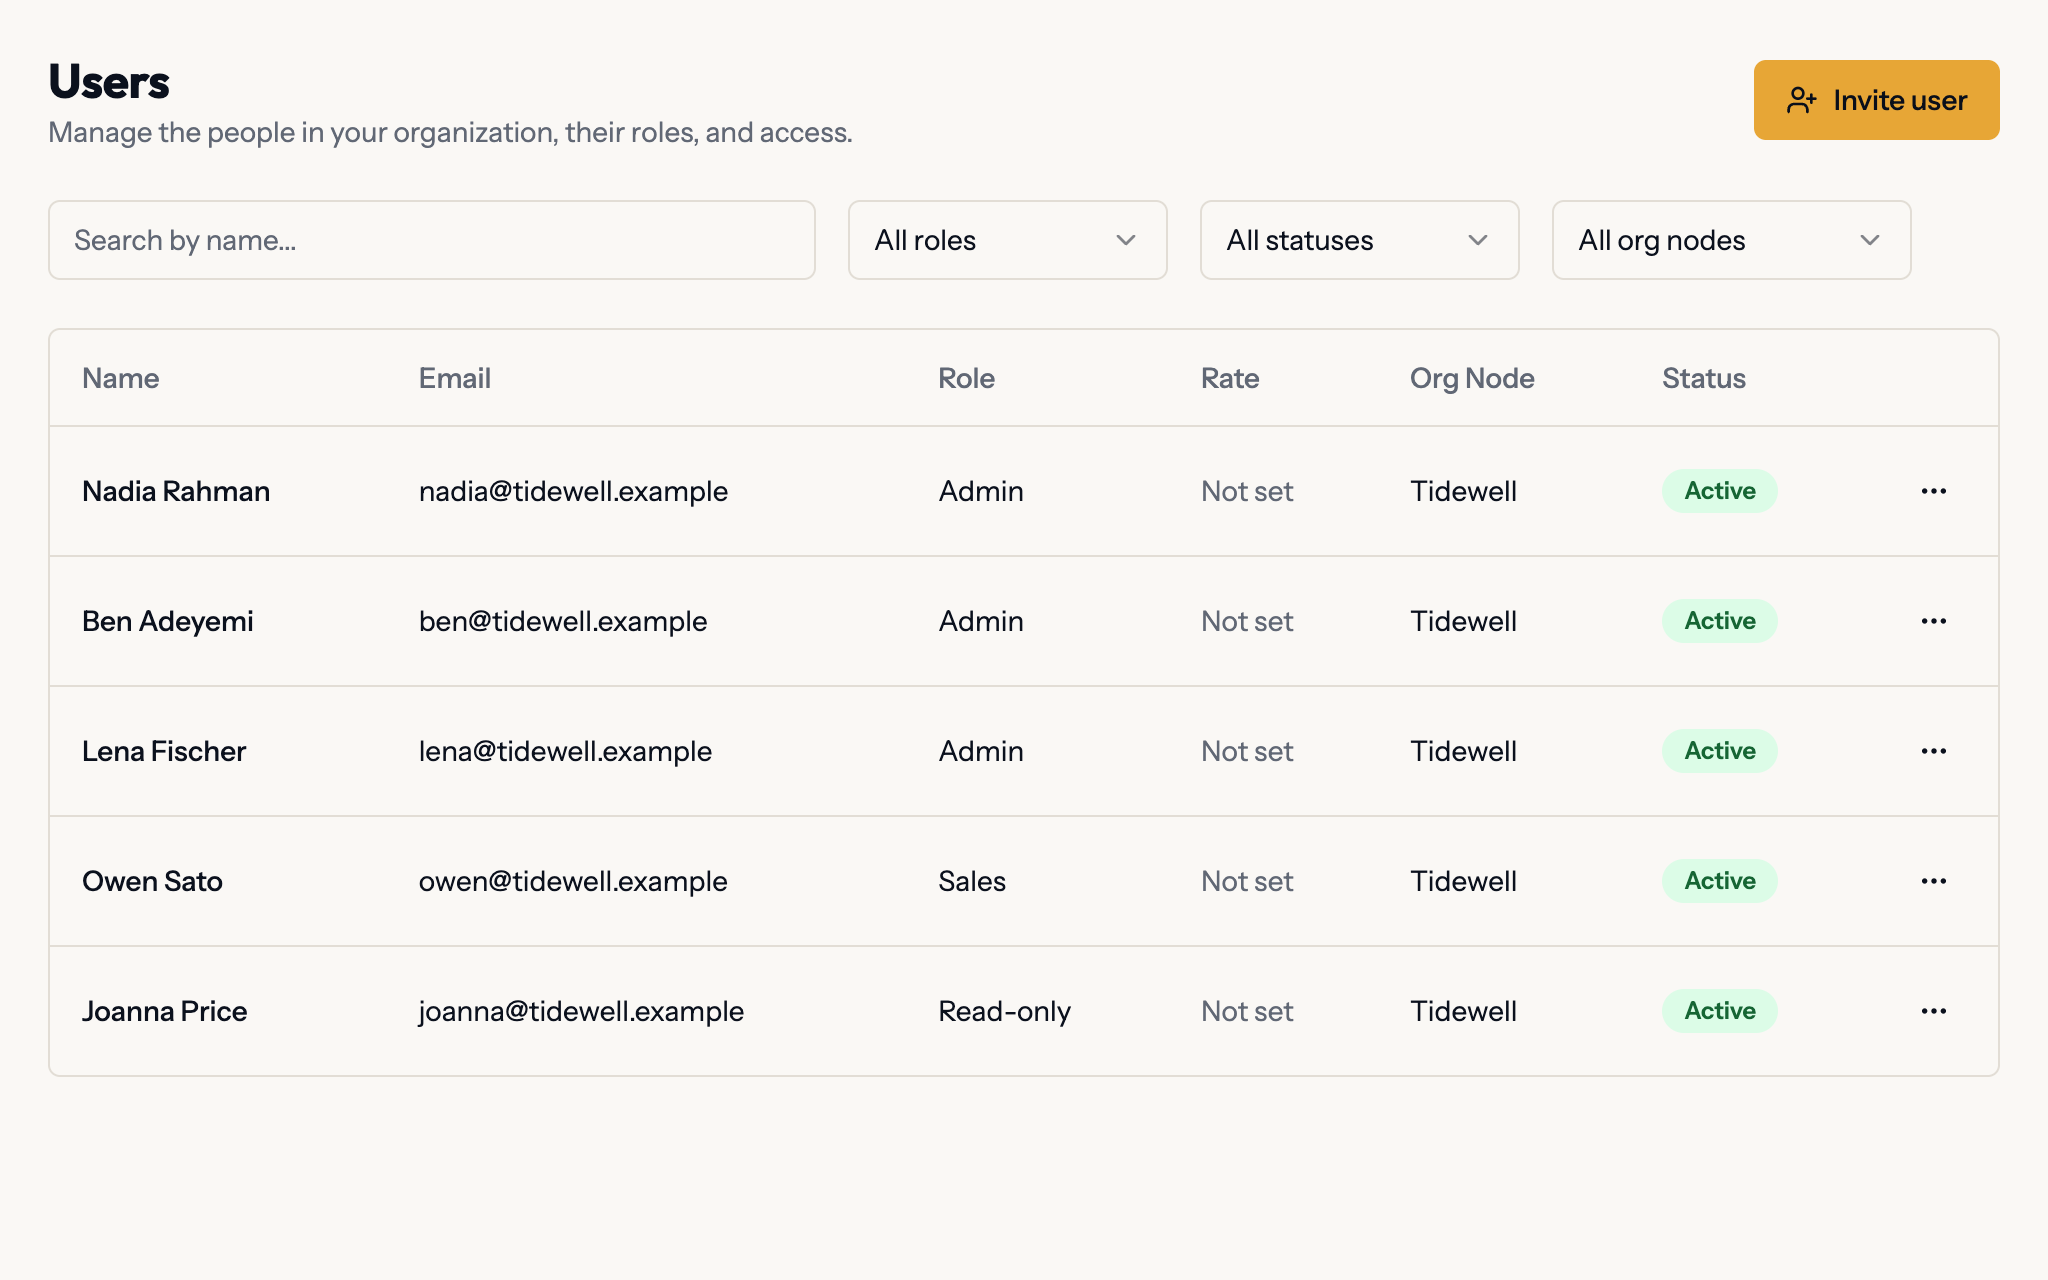Click email lena@tidewell.example
This screenshot has height=1280, width=2048.
[565, 751]
